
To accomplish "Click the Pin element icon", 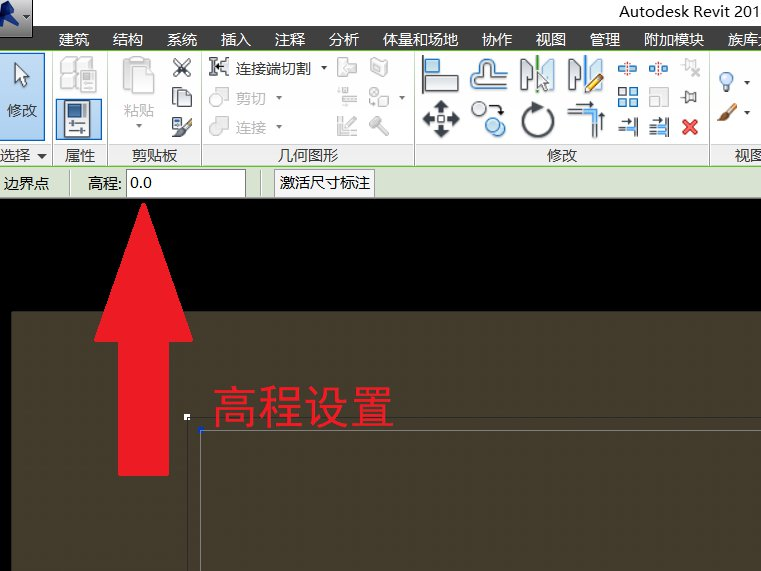I will tap(689, 97).
